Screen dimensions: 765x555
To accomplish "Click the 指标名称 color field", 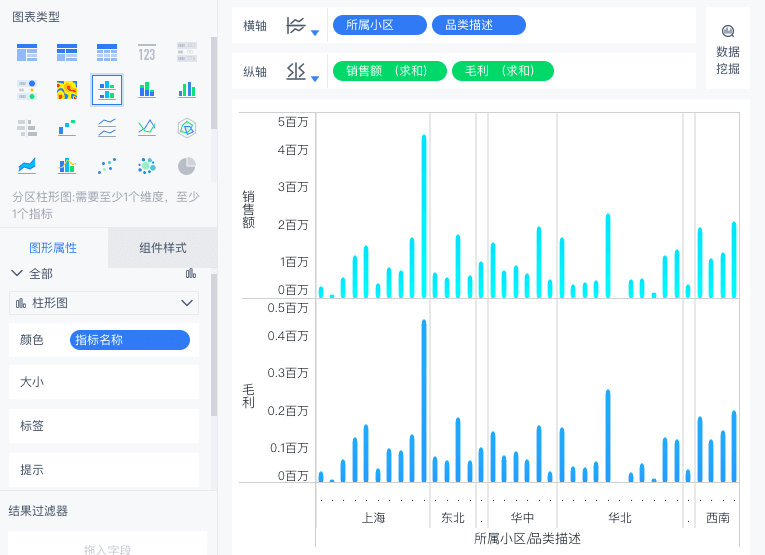I will (x=130, y=340).
